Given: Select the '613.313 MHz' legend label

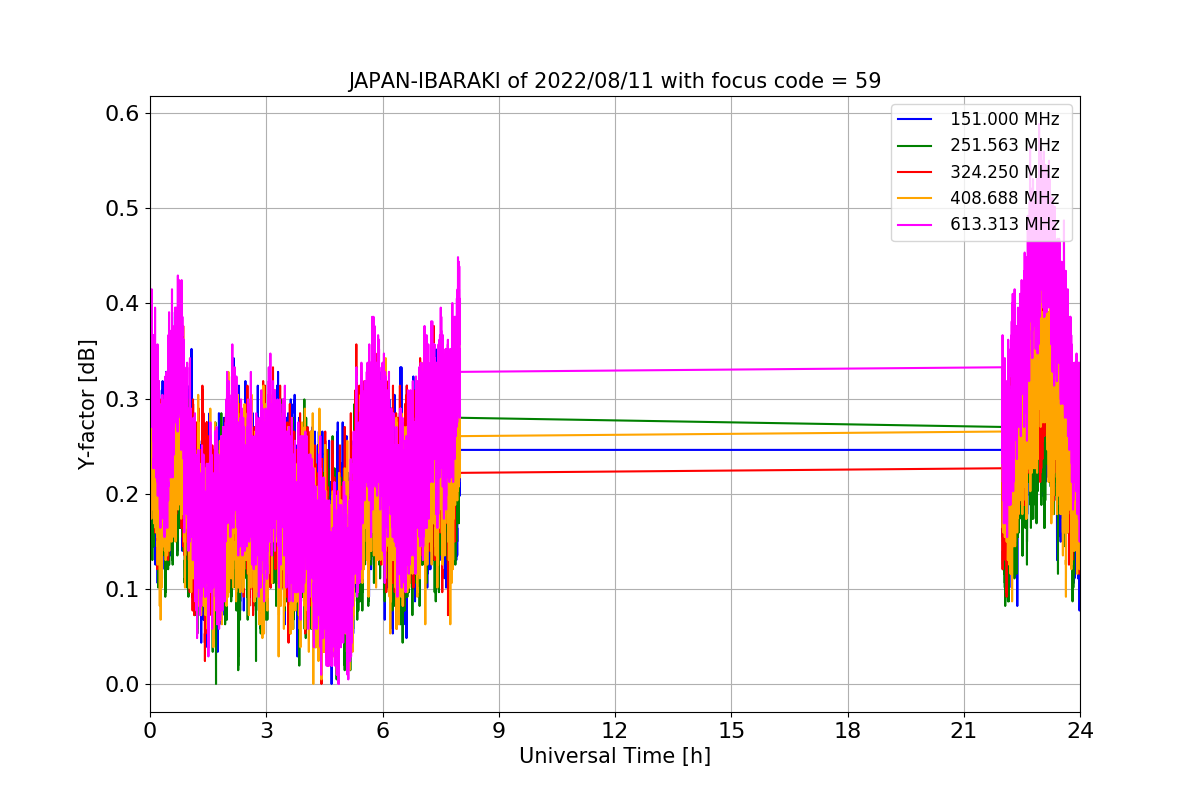Looking at the screenshot, I should pos(1004,224).
